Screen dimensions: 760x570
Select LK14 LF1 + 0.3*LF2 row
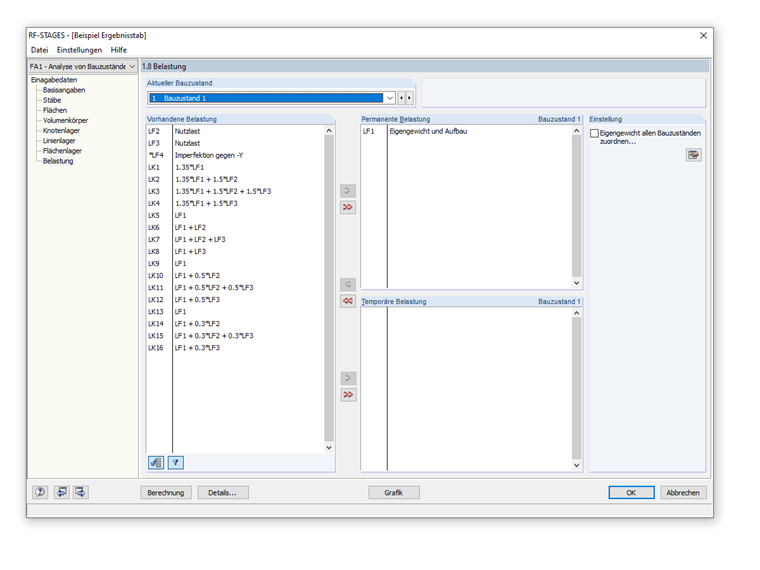(x=235, y=324)
